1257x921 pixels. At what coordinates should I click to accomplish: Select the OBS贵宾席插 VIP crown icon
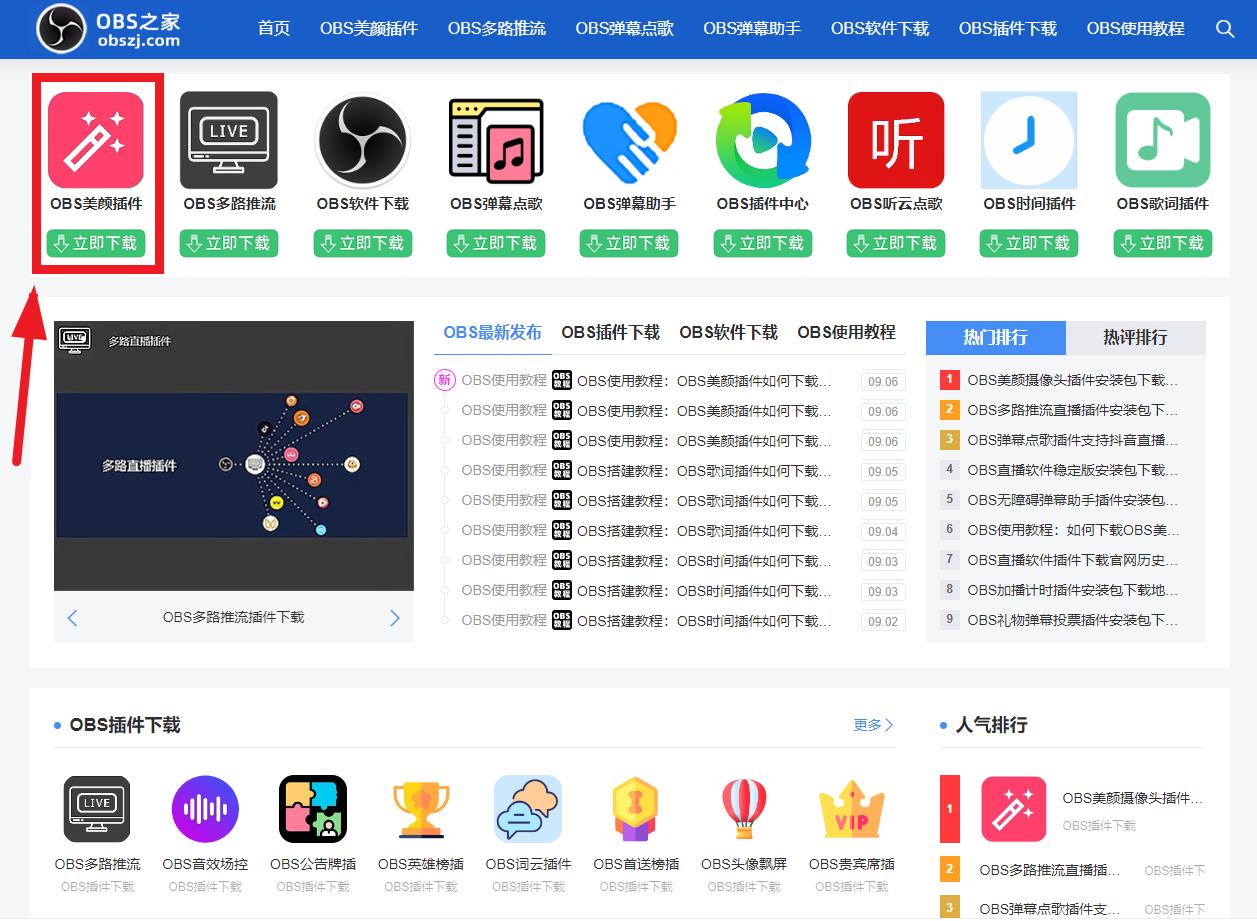point(852,808)
